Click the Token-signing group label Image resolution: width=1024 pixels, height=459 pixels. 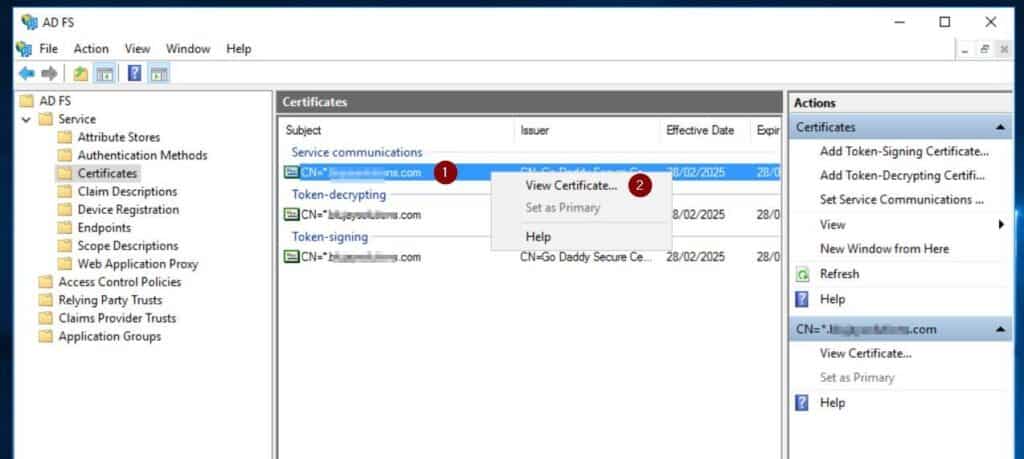(330, 236)
